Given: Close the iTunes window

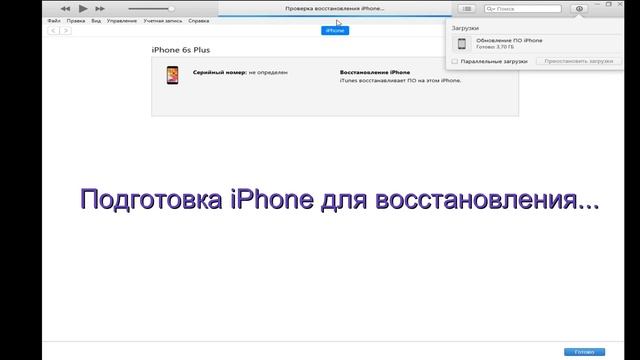Looking at the screenshot, I should click(x=620, y=4).
